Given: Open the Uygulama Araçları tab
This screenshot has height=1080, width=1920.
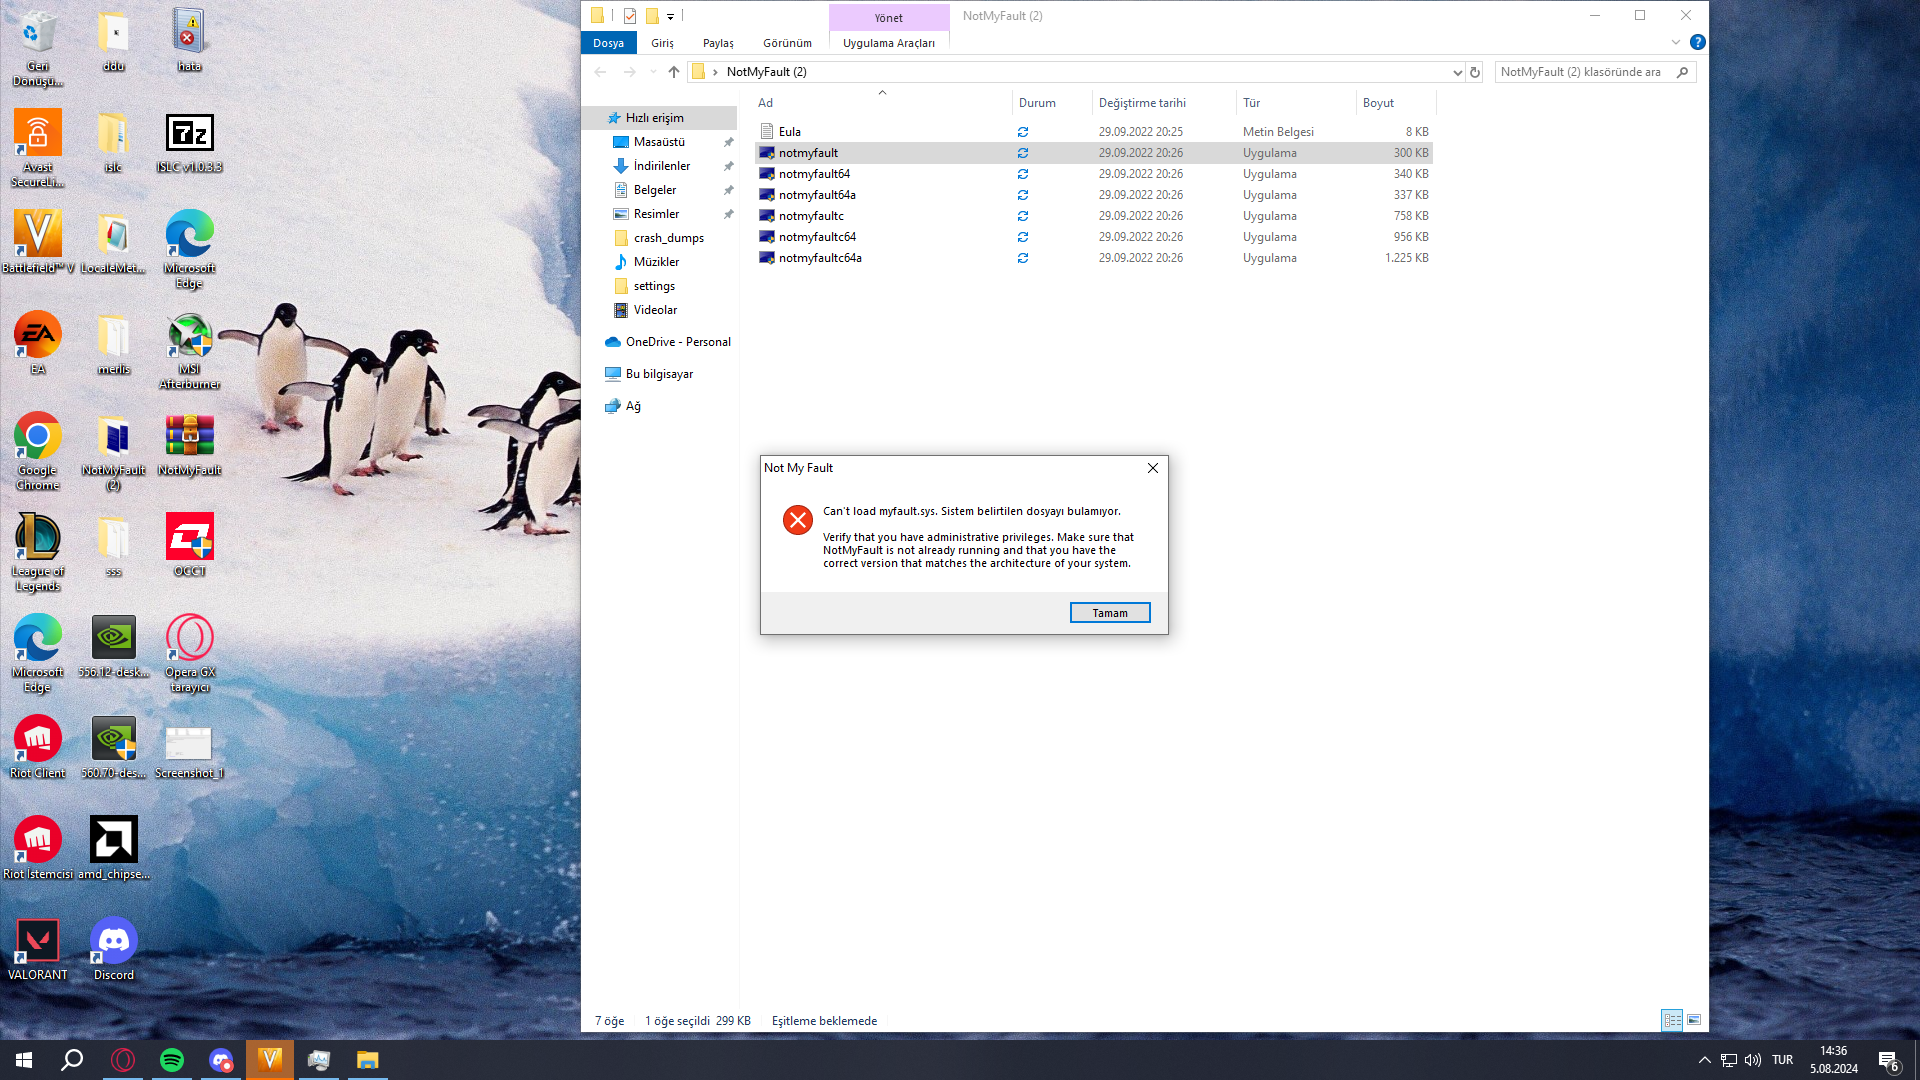Looking at the screenshot, I should [x=888, y=43].
